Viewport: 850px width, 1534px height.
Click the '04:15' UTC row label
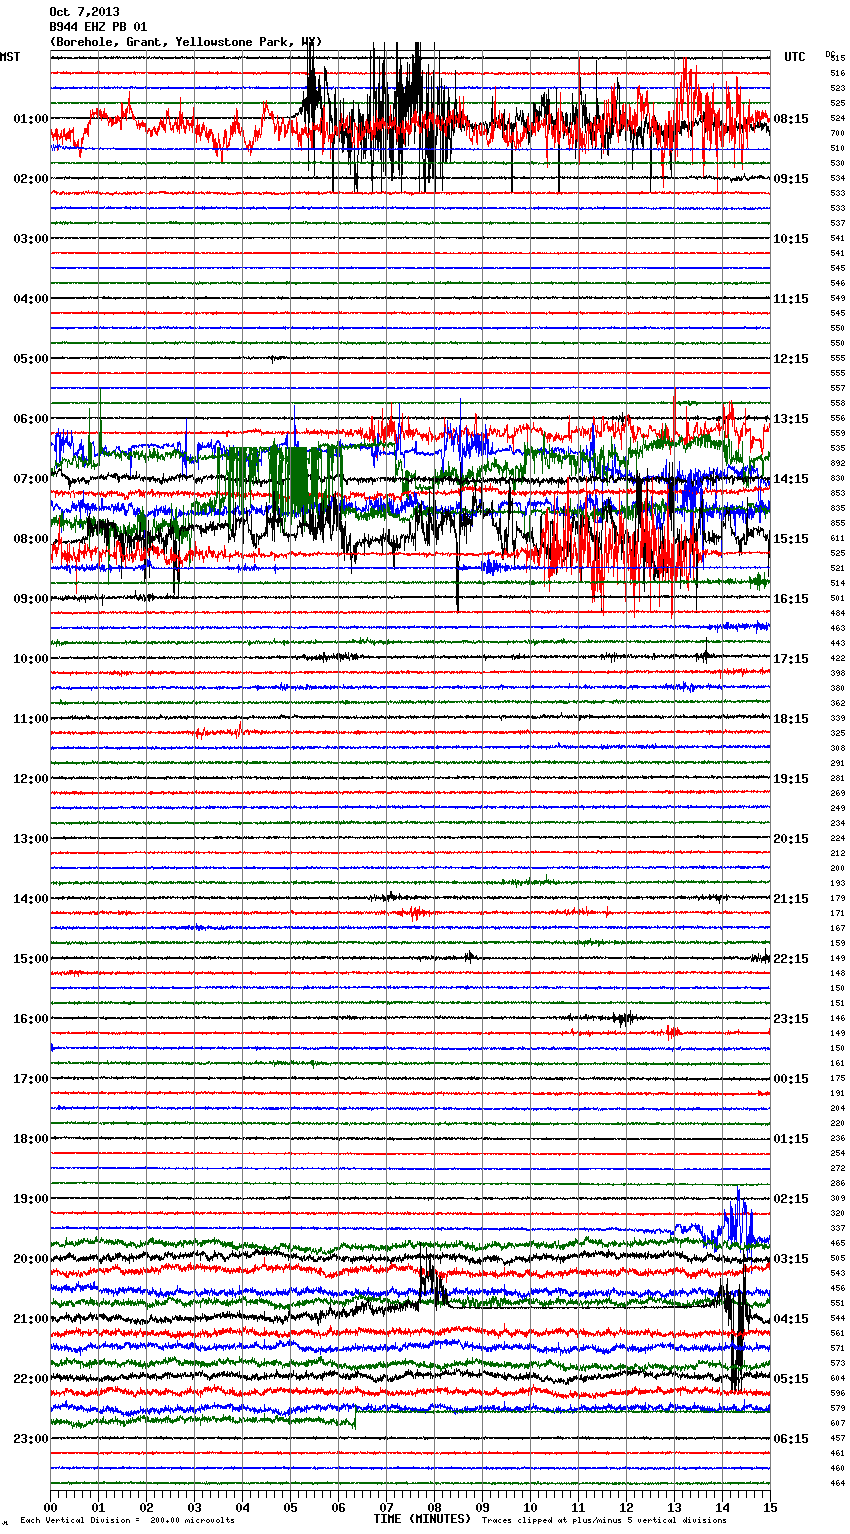(x=791, y=1319)
